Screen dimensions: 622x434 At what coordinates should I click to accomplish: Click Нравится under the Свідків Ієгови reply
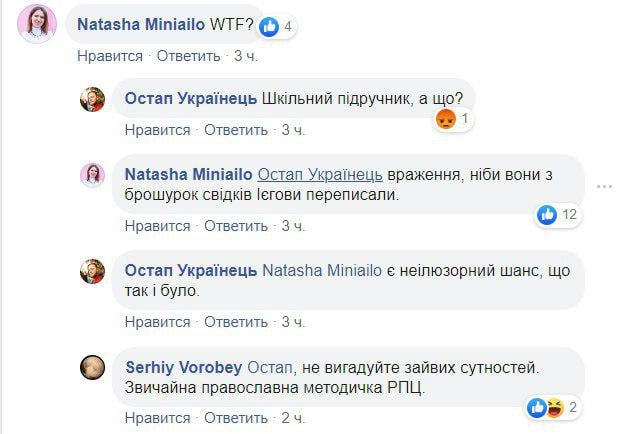point(157,226)
